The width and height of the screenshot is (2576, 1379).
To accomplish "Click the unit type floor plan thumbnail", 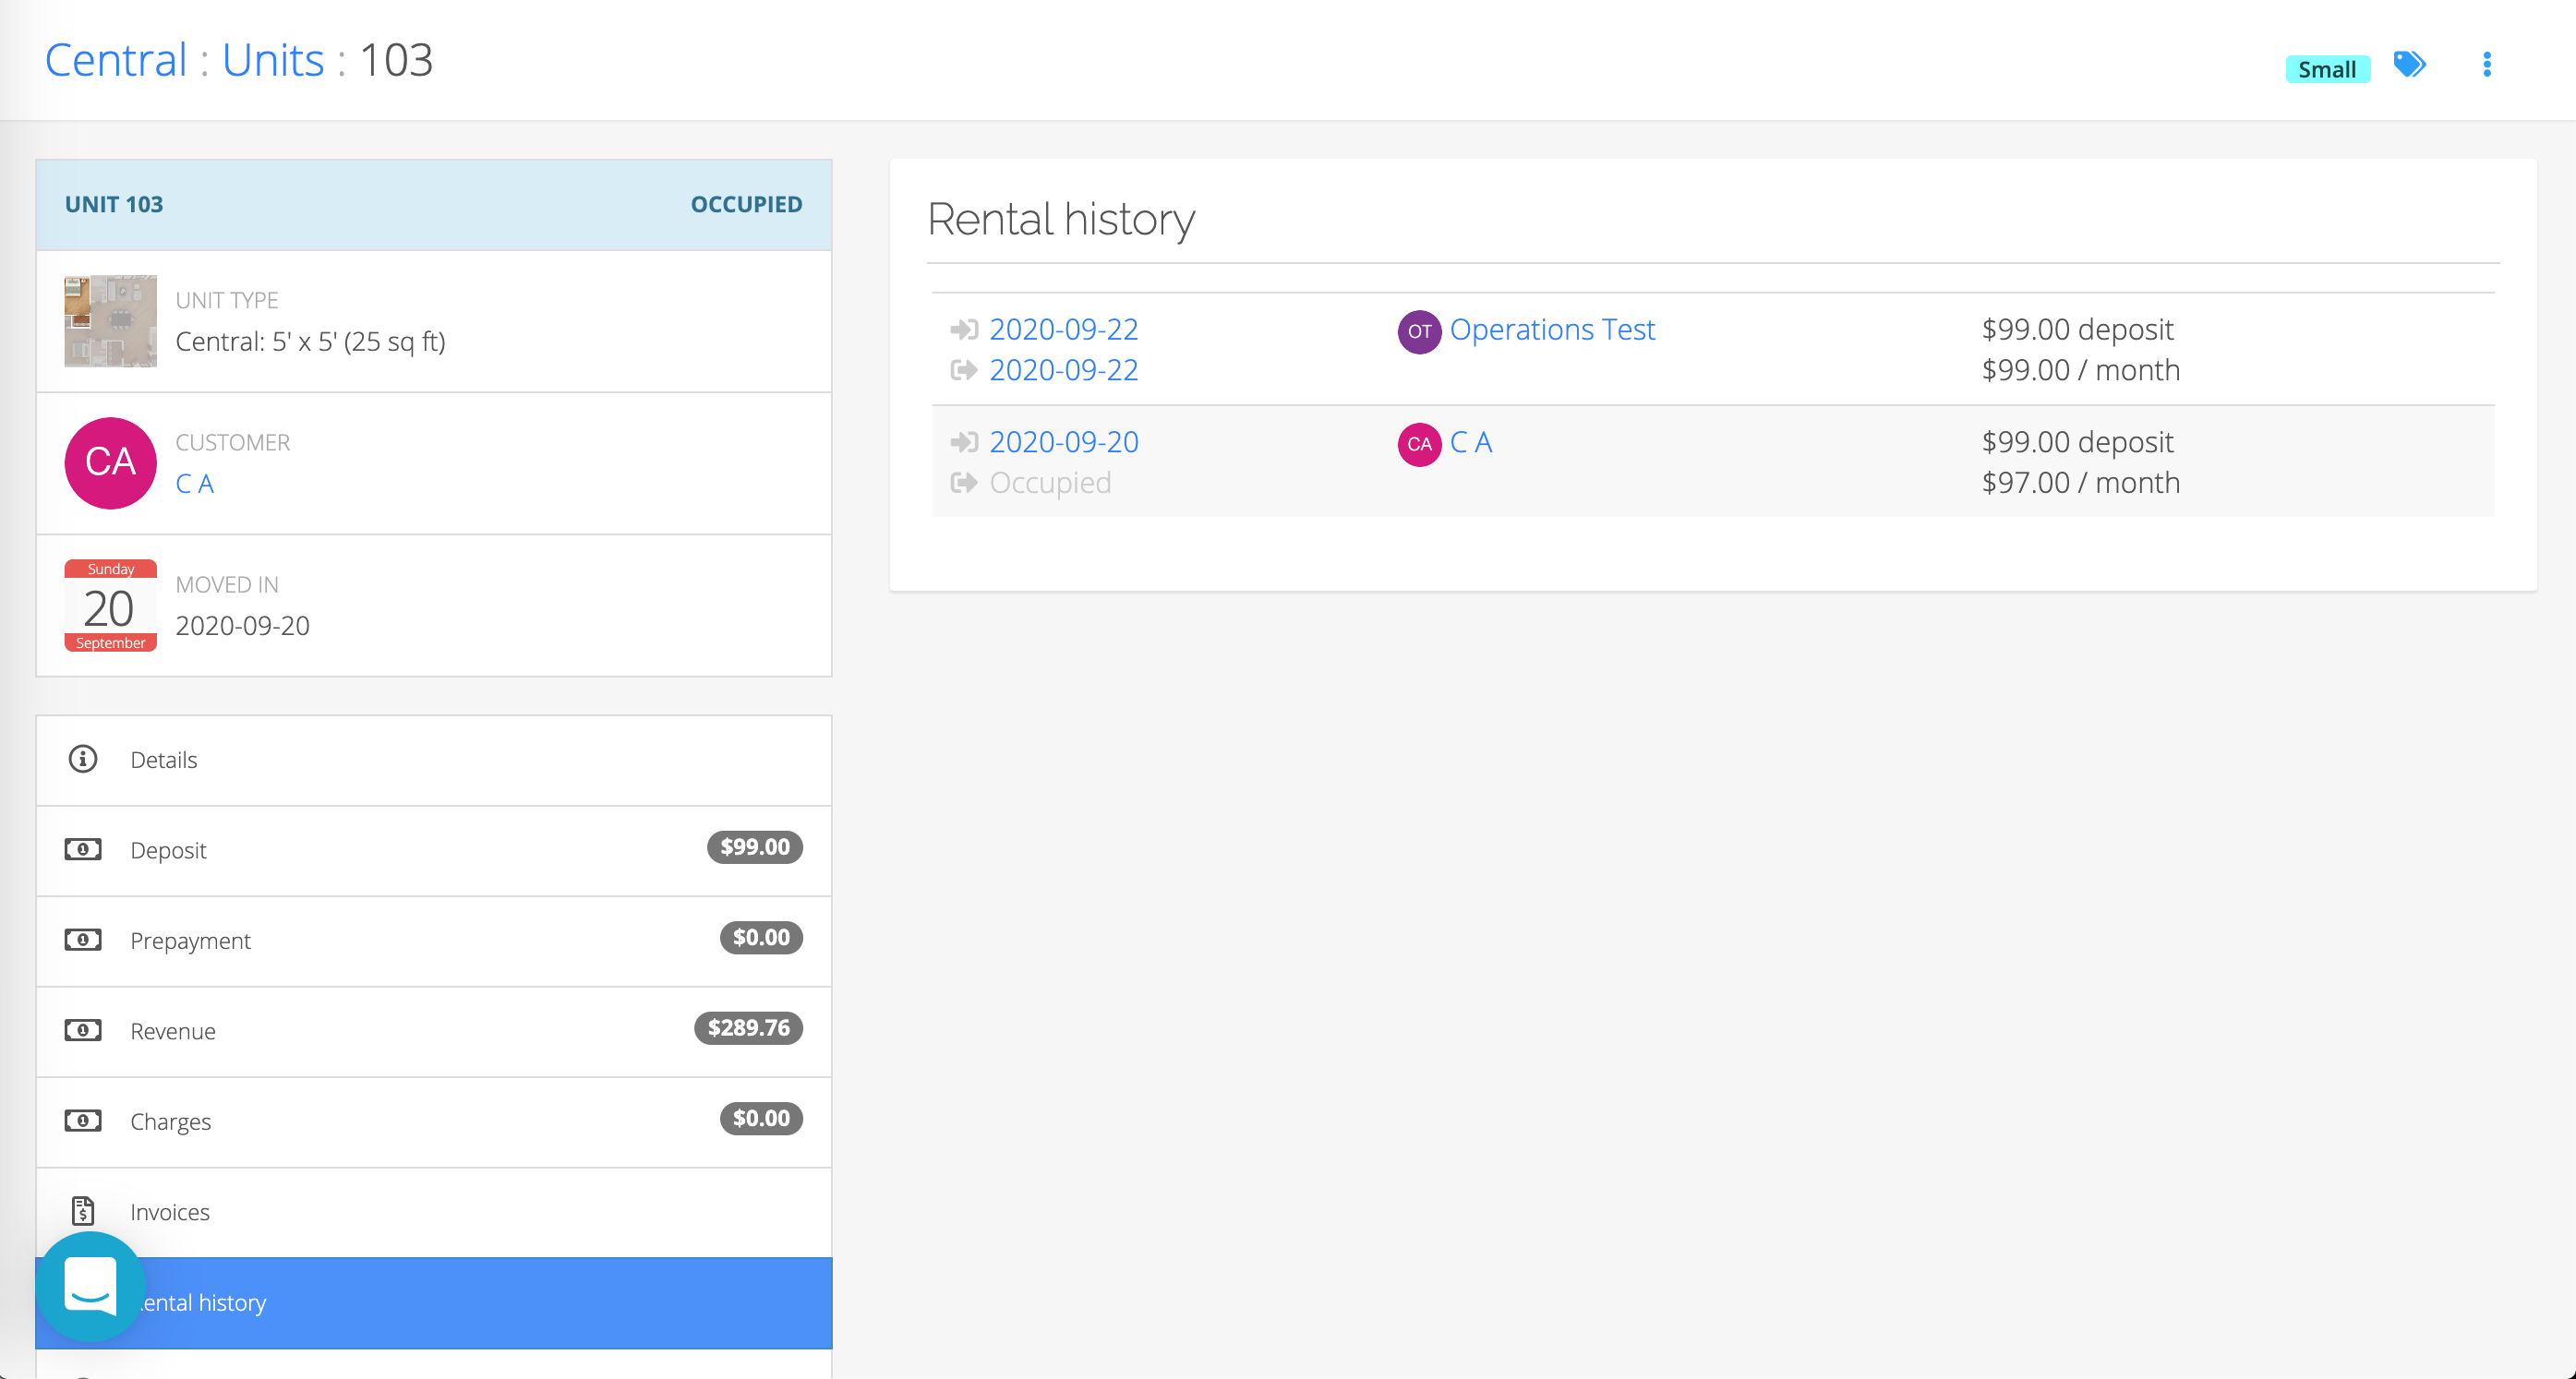I will point(110,321).
